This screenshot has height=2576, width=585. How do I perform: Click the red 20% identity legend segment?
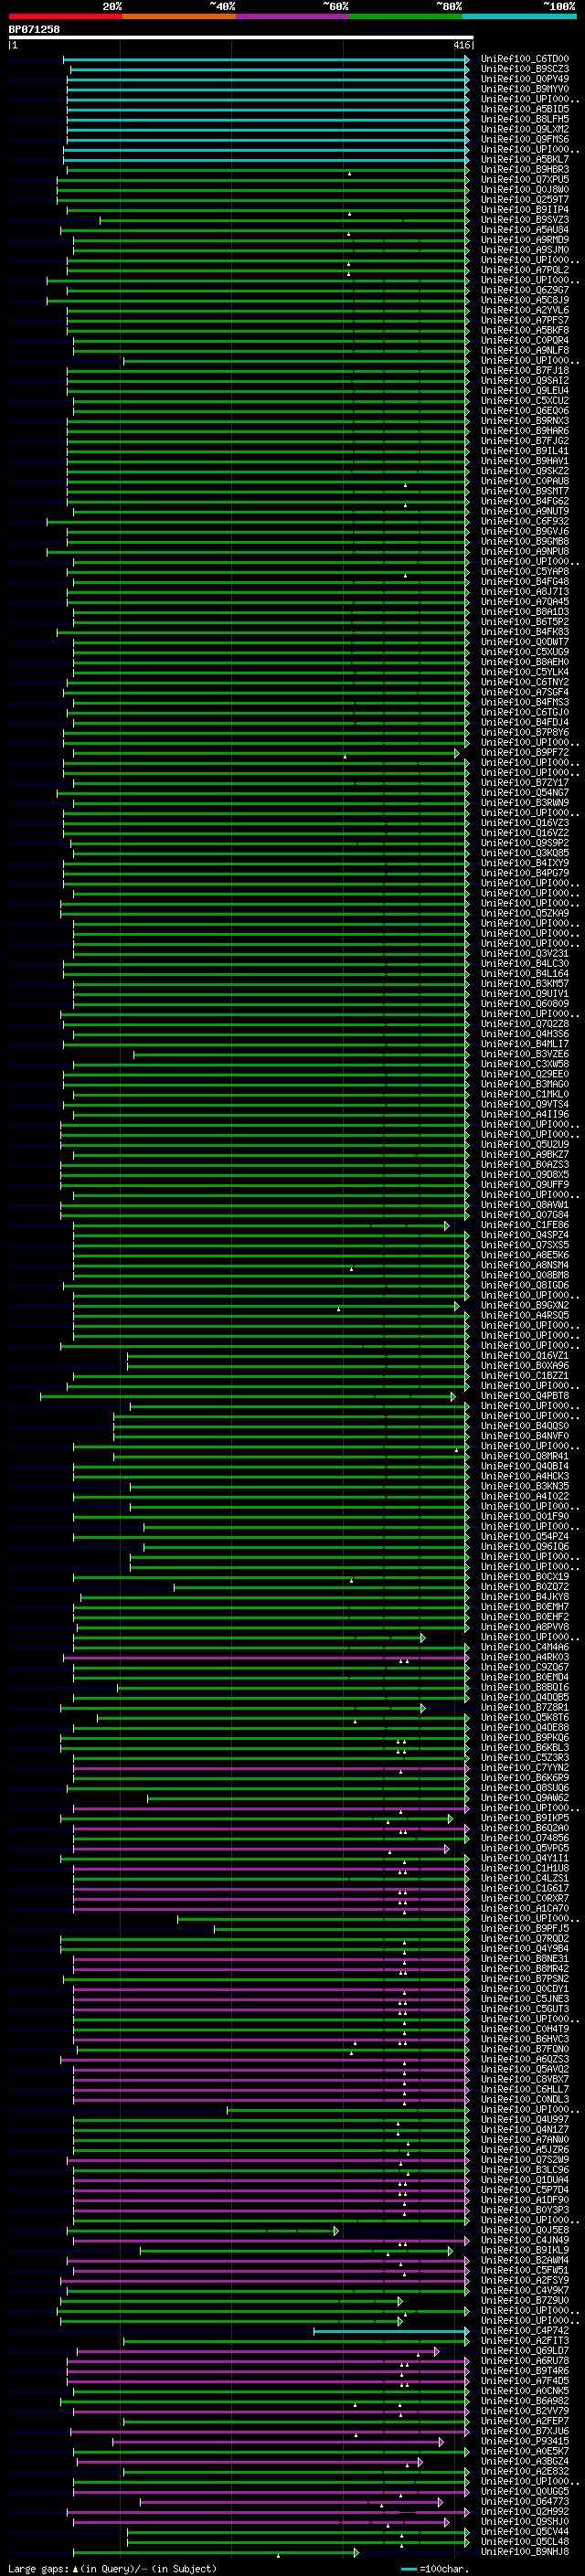pos(65,16)
